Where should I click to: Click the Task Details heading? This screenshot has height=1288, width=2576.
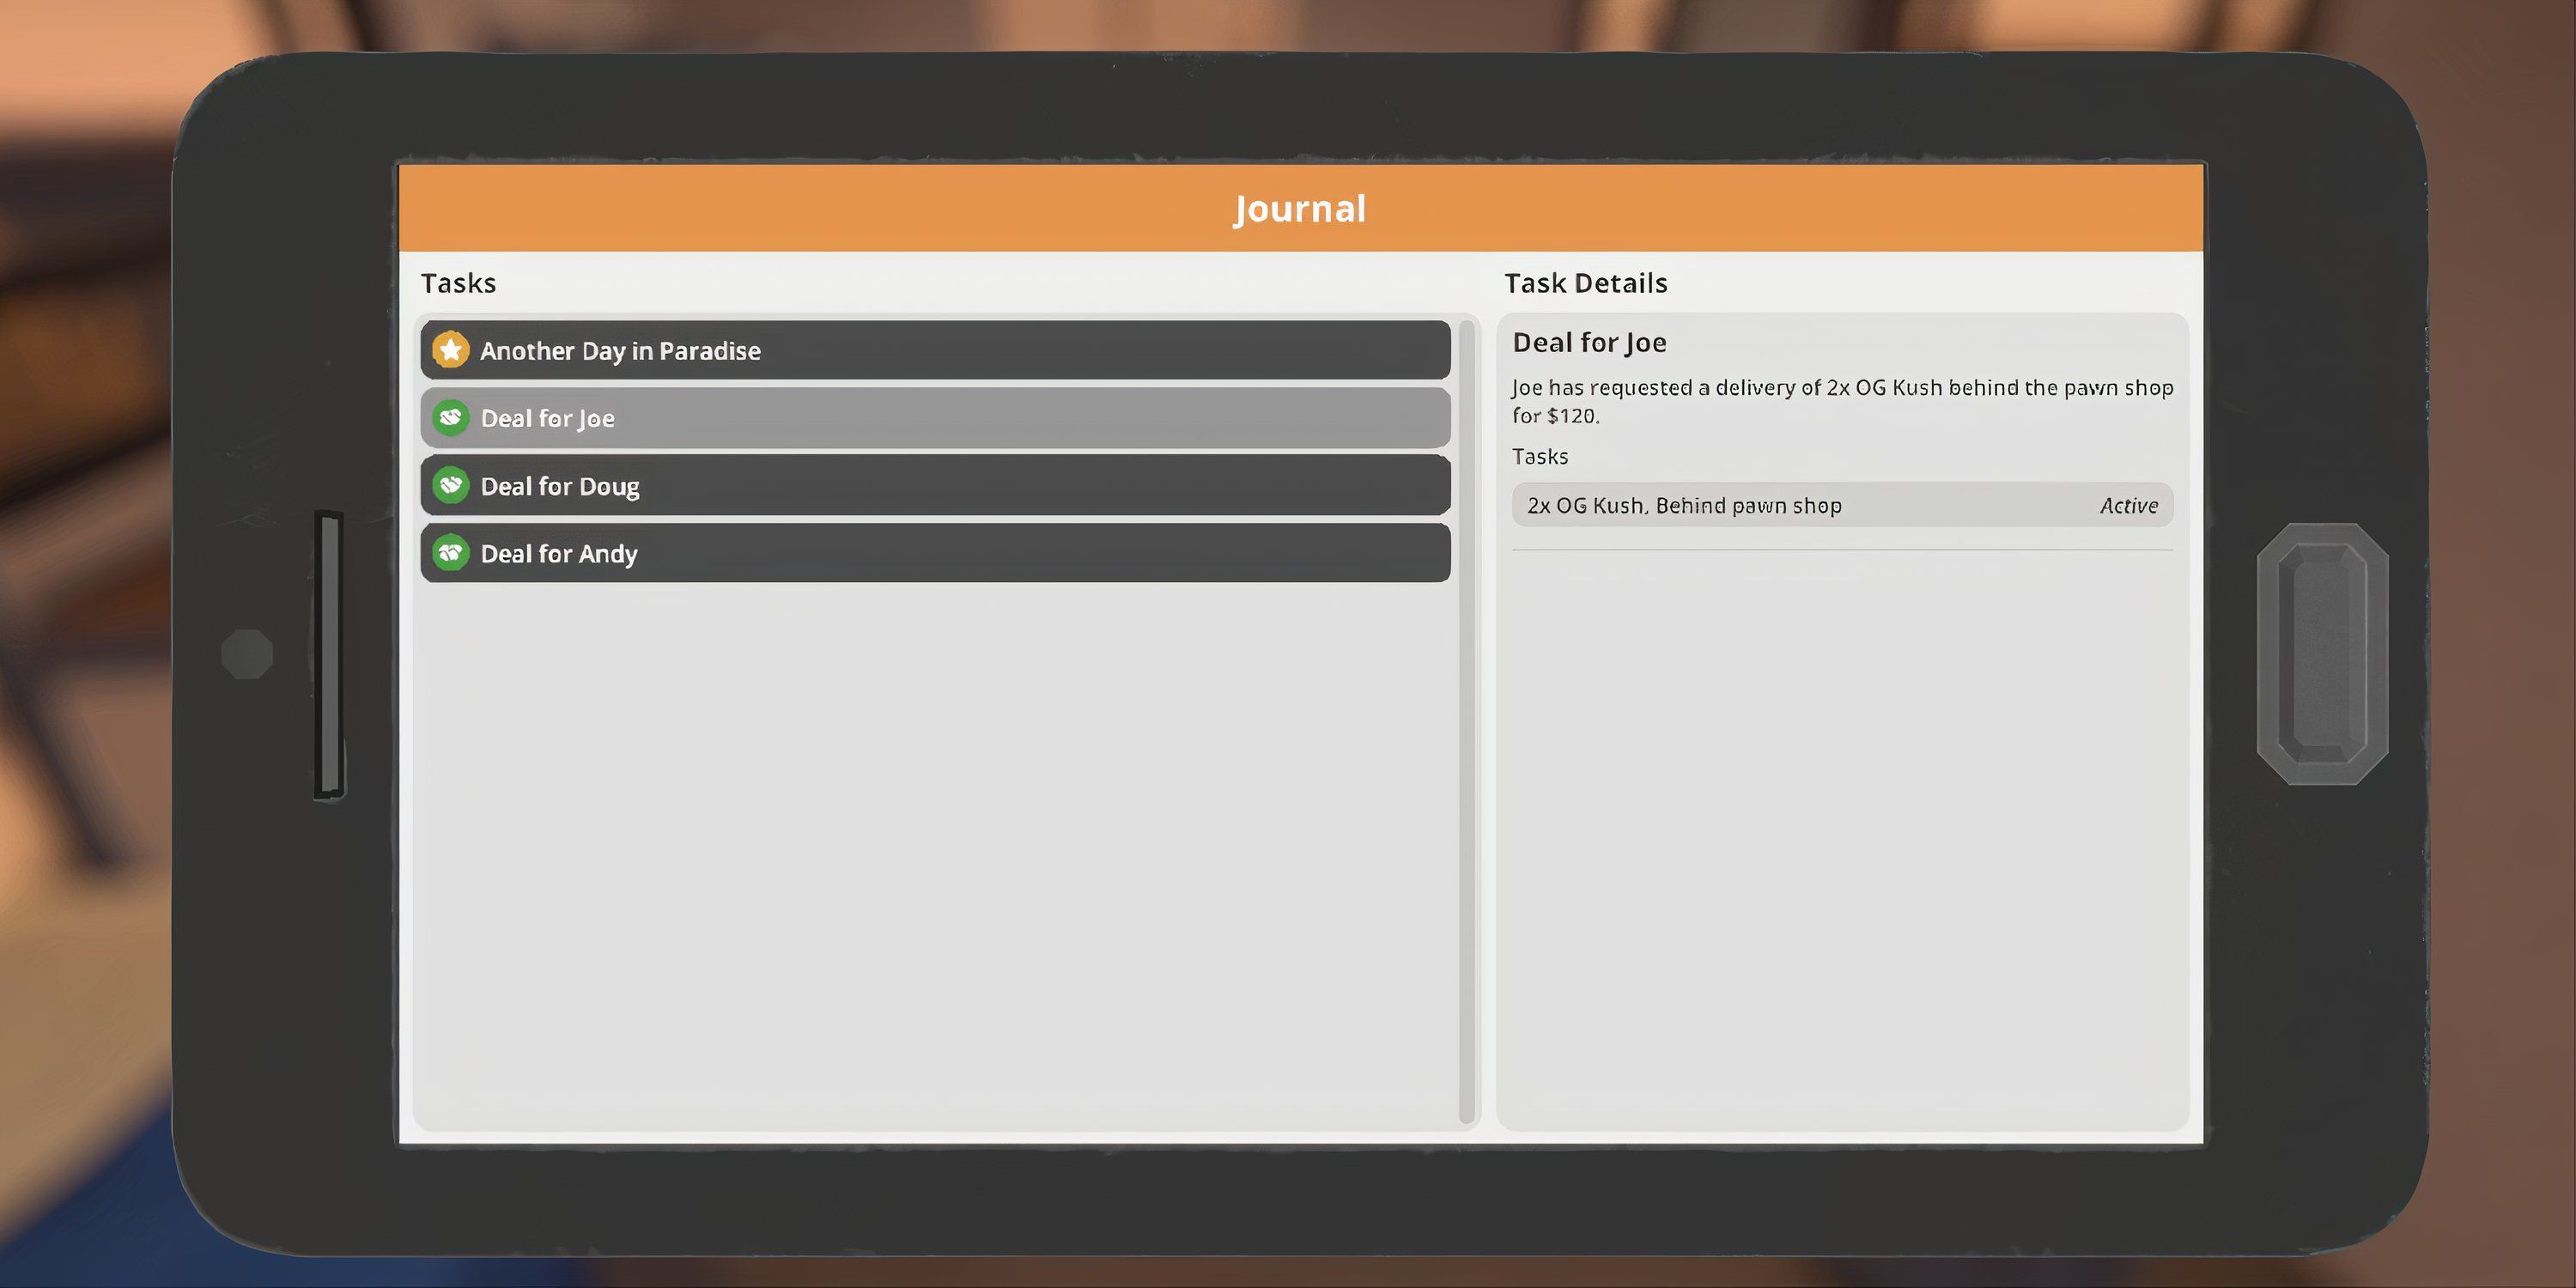pyautogui.click(x=1586, y=283)
